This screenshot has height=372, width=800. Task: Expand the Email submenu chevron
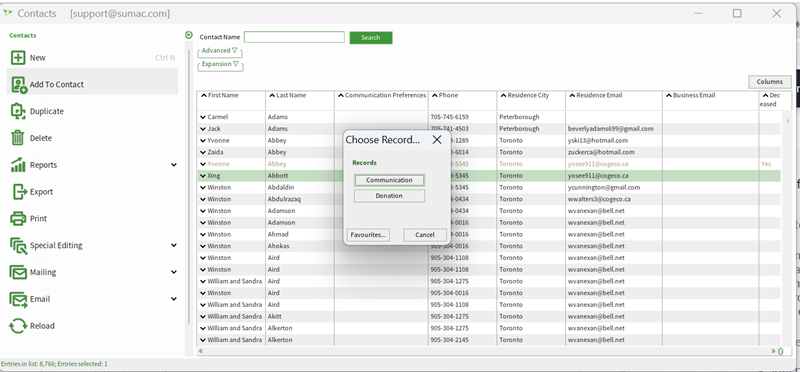174,299
